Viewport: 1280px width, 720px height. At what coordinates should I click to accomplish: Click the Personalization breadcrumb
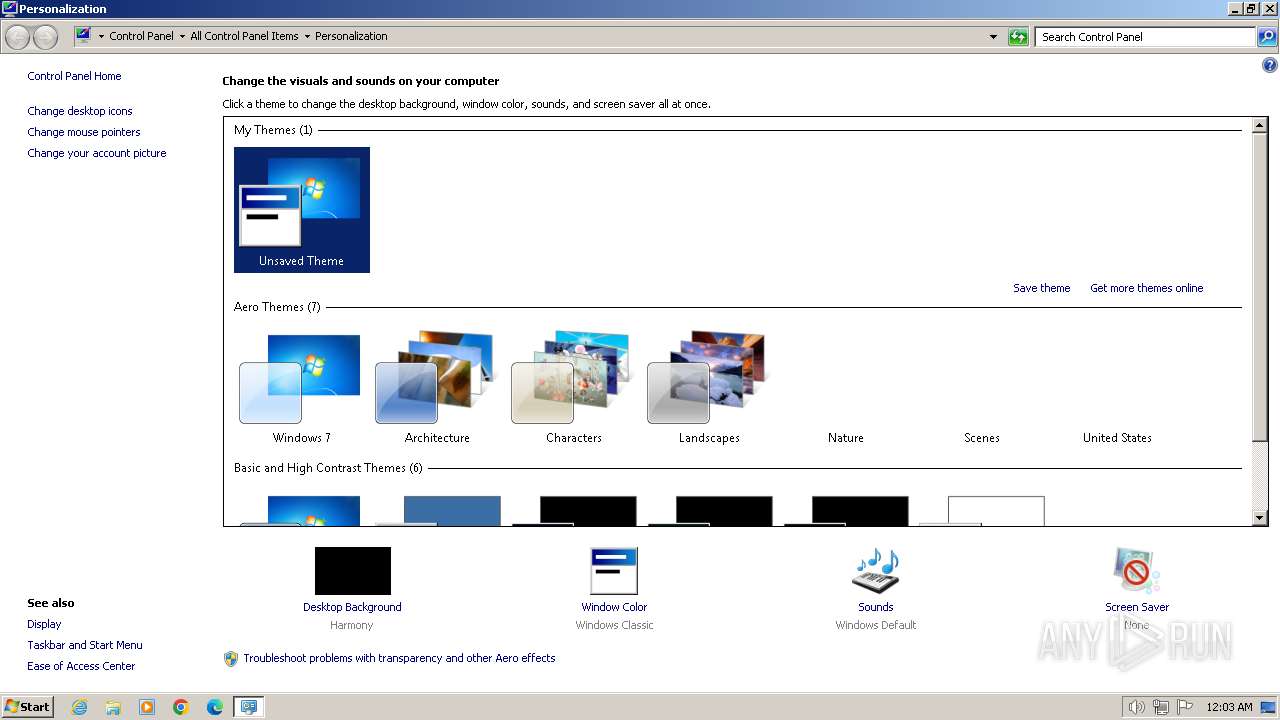click(351, 36)
